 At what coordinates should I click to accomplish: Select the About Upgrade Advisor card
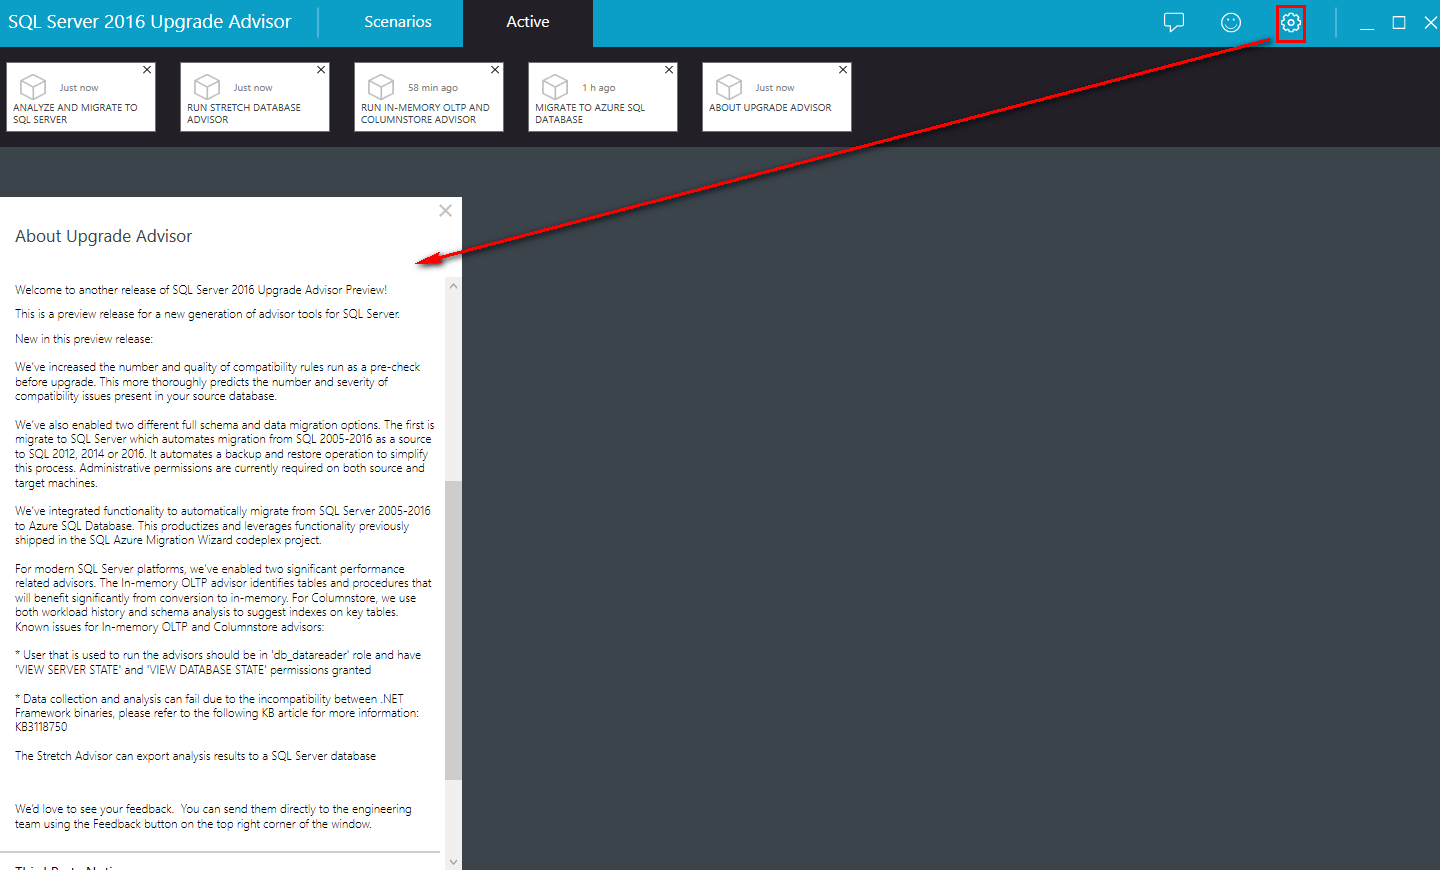click(x=777, y=97)
